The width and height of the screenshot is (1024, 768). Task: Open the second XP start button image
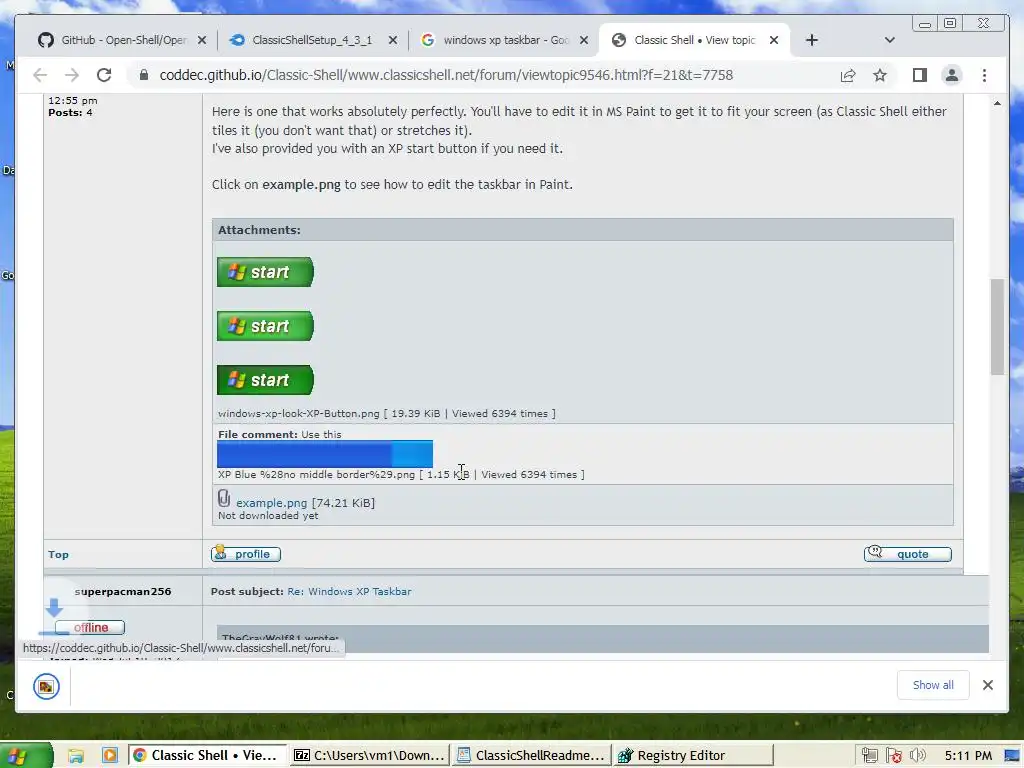(x=265, y=326)
